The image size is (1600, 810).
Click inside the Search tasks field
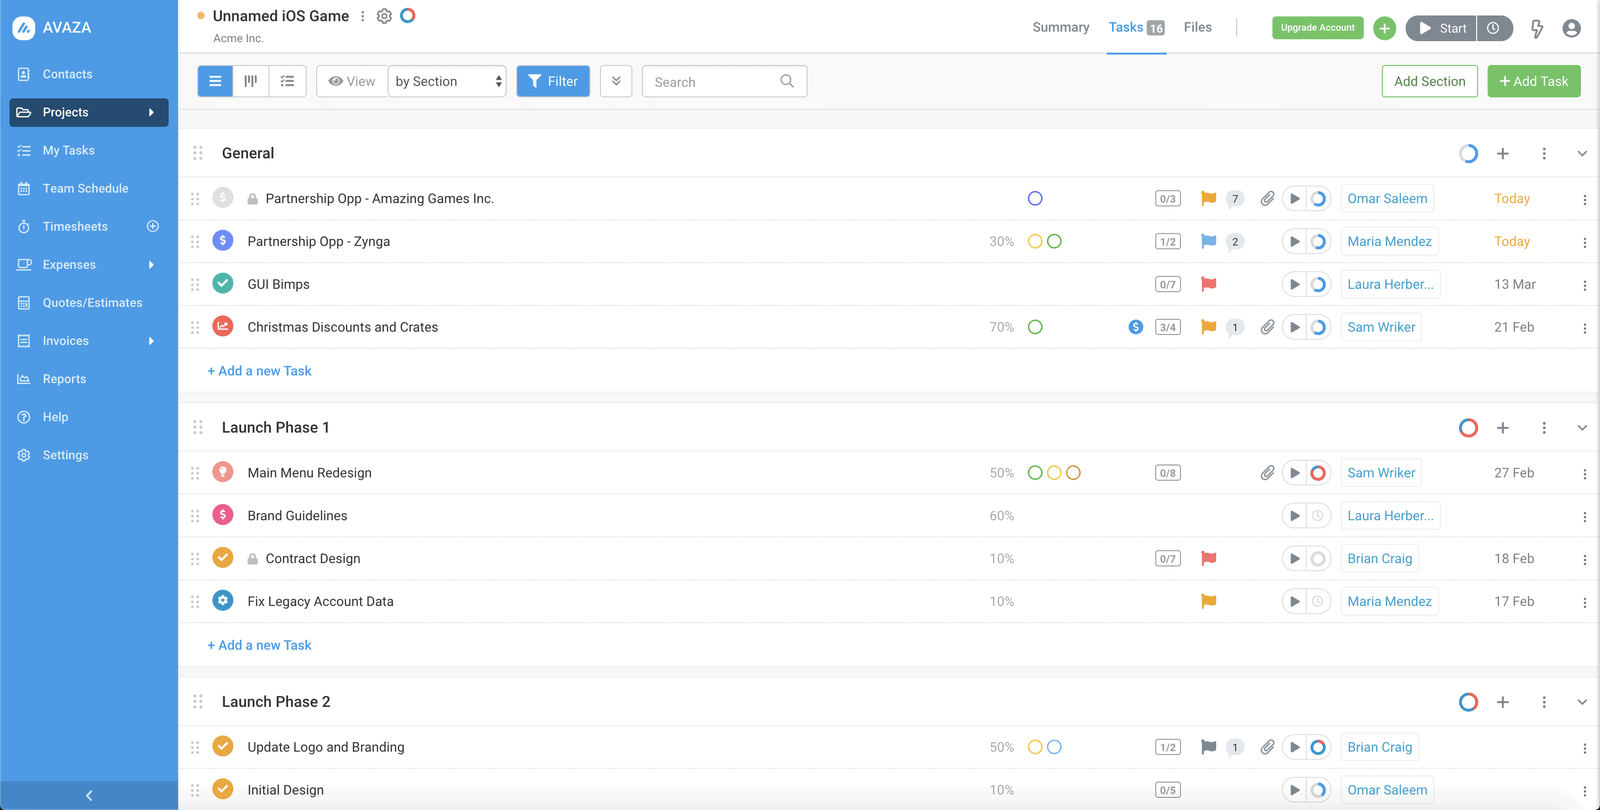(712, 82)
